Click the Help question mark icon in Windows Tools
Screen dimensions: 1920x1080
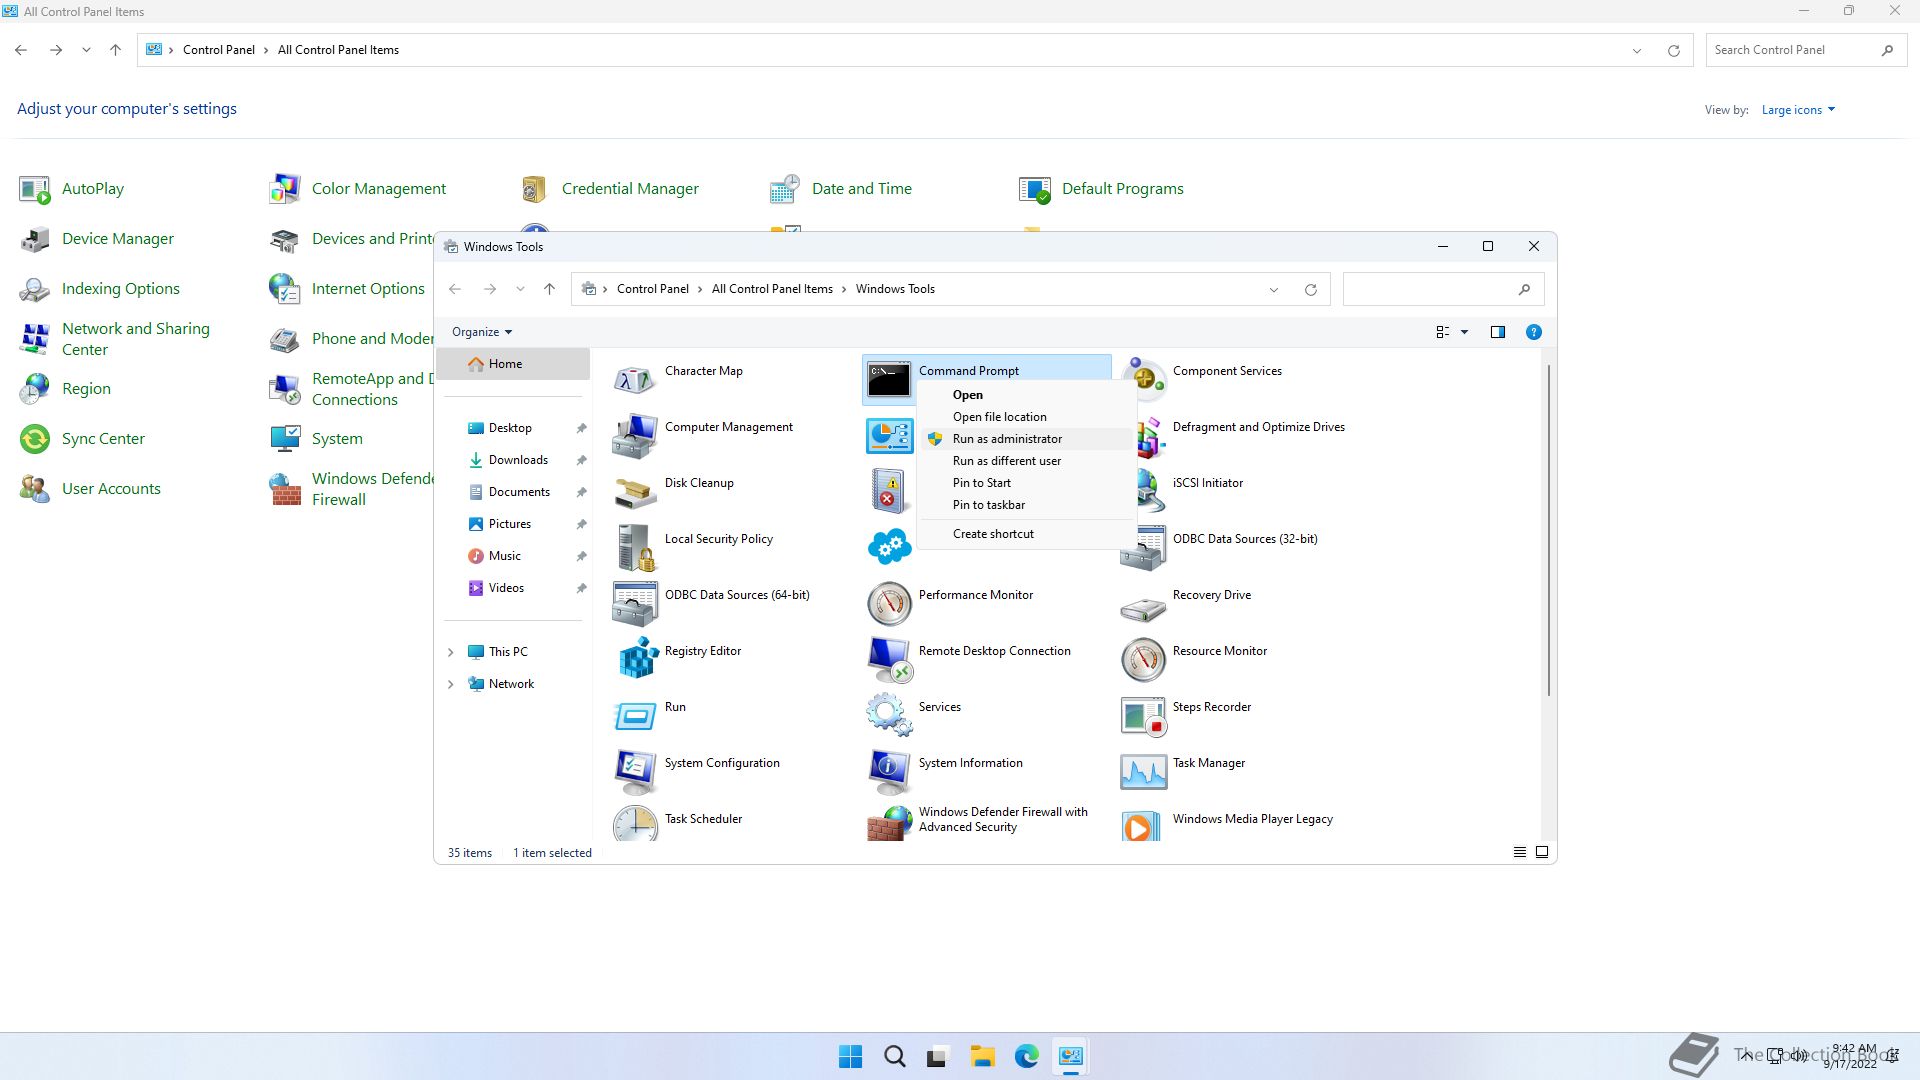click(1533, 332)
